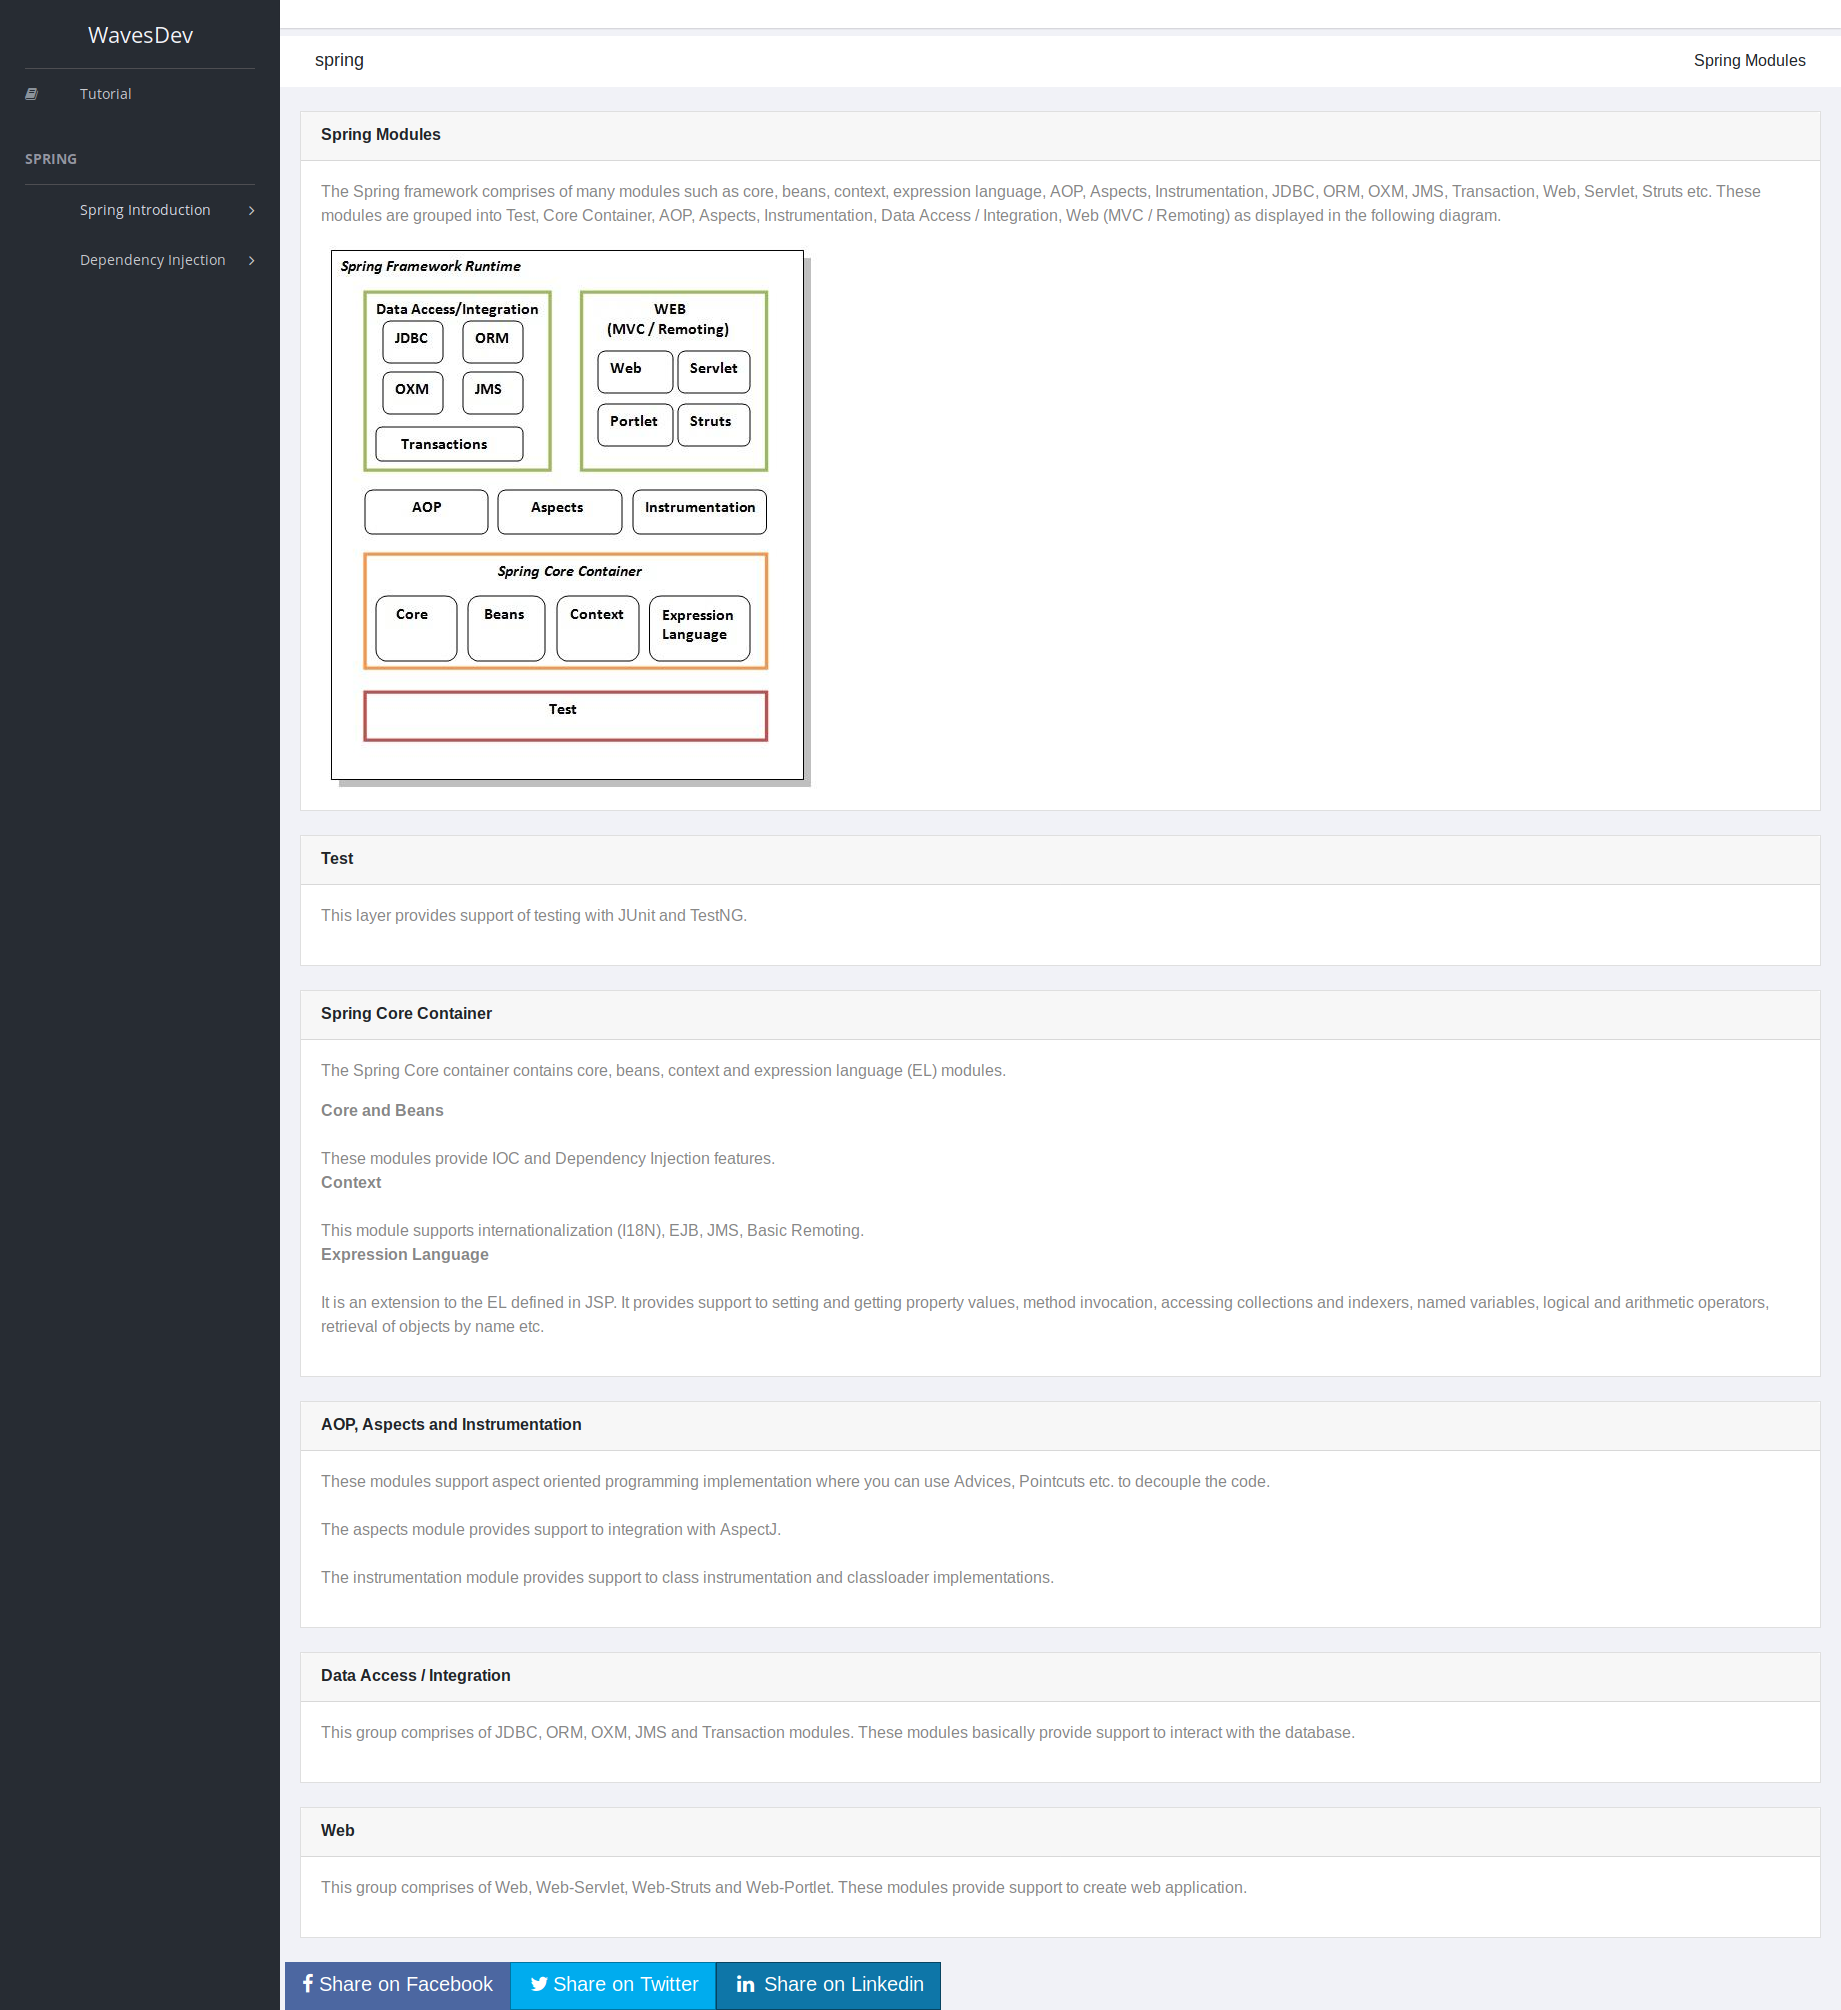Click the LinkedIn logo icon
Image resolution: width=1841 pixels, height=2010 pixels.
(746, 1984)
